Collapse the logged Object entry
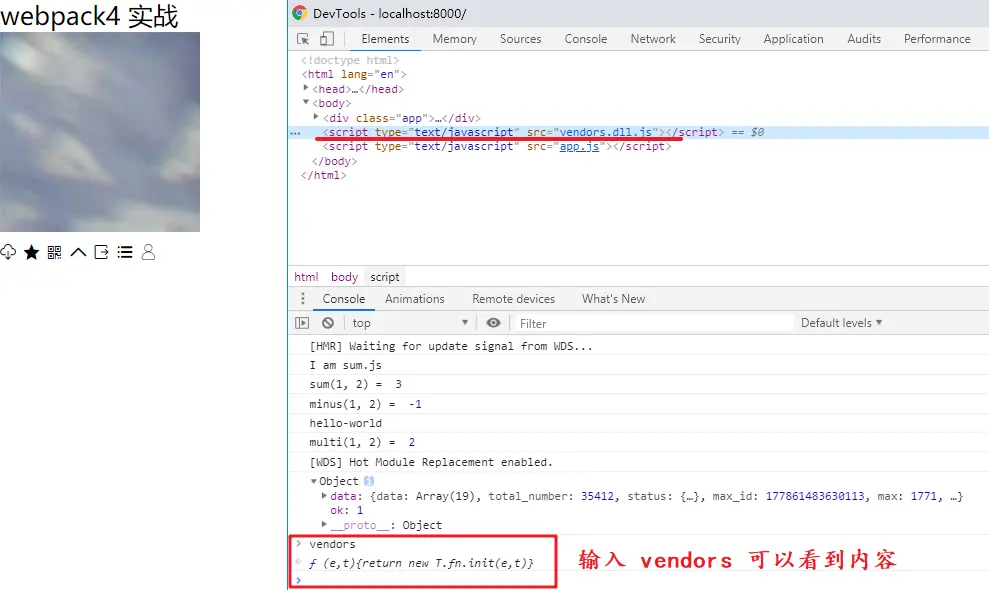This screenshot has height=590, width=989. pyautogui.click(x=313, y=481)
